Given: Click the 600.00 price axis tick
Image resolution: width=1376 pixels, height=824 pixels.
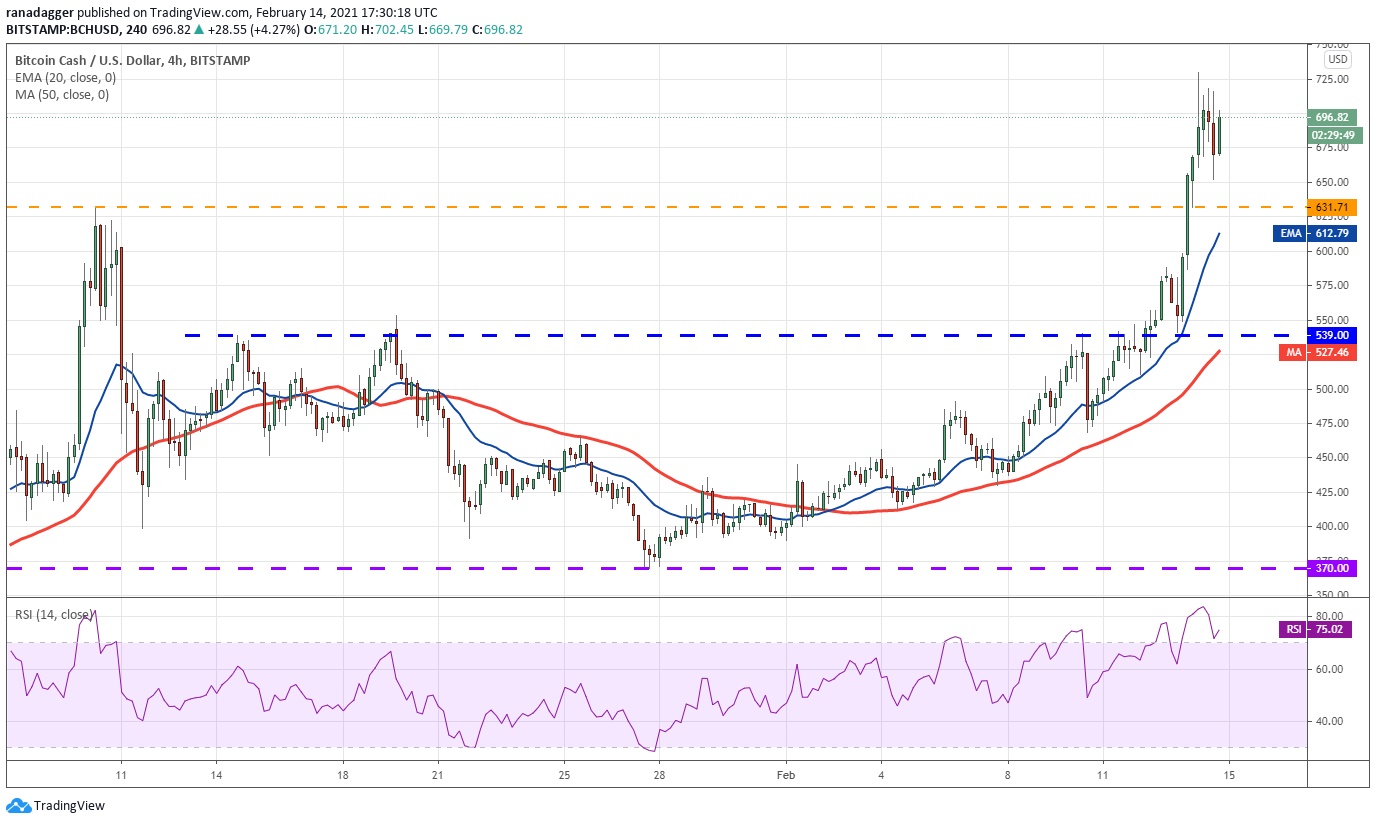Looking at the screenshot, I should (1332, 251).
